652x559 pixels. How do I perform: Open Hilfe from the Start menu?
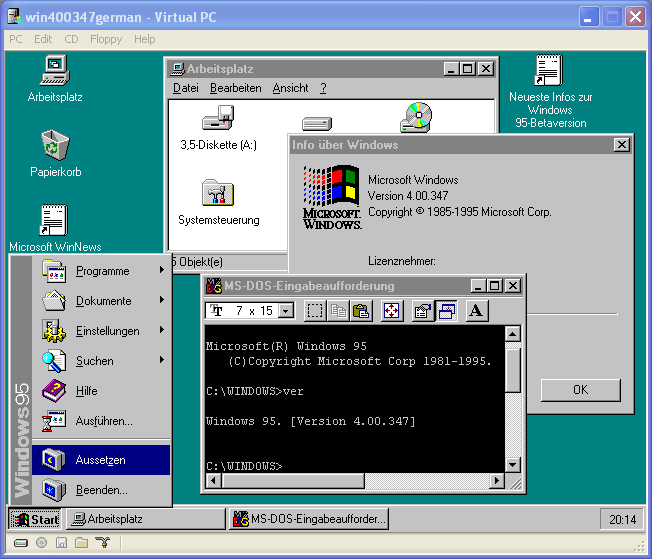coord(101,391)
